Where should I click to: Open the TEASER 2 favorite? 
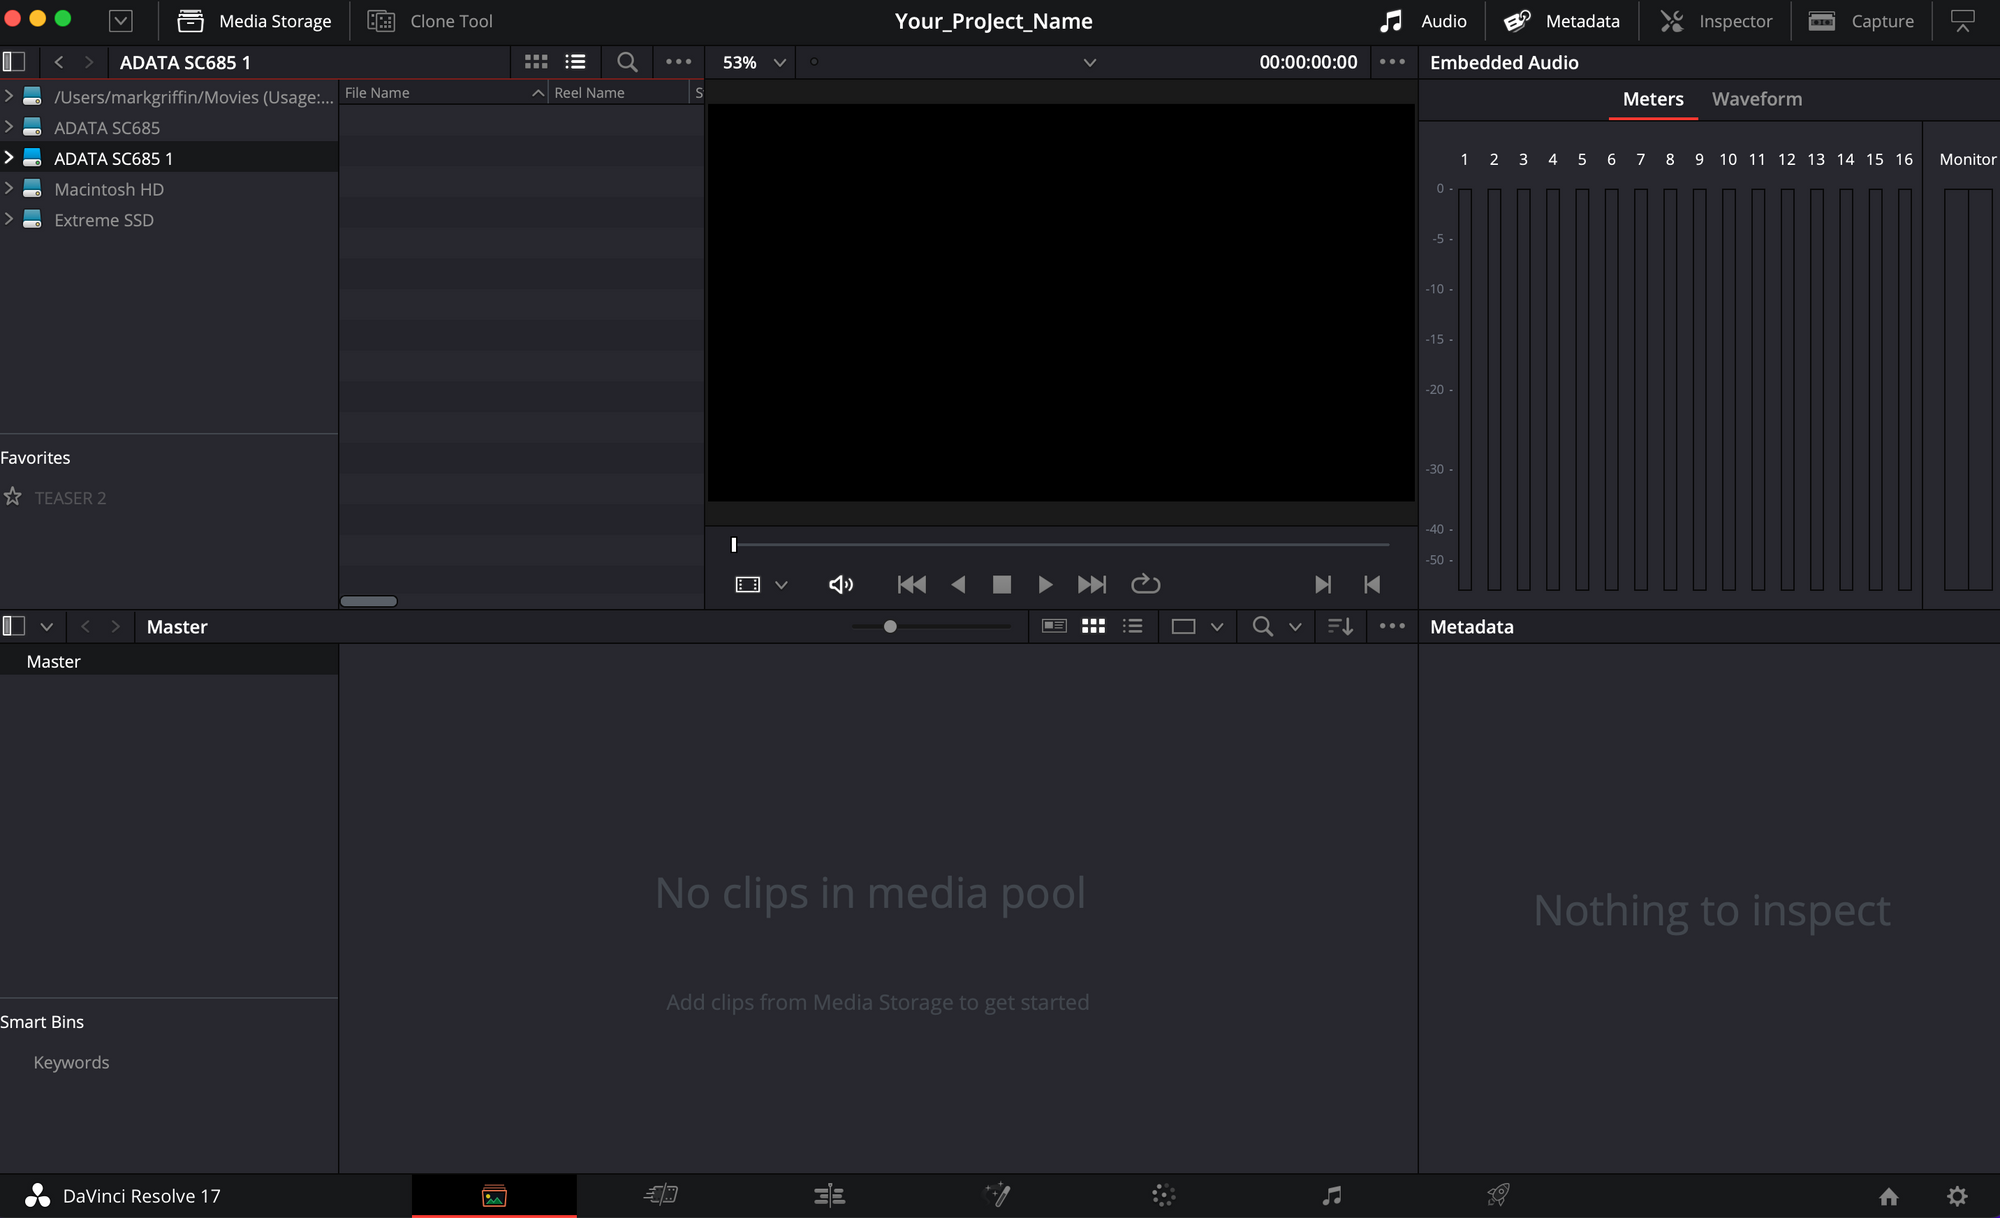(70, 498)
